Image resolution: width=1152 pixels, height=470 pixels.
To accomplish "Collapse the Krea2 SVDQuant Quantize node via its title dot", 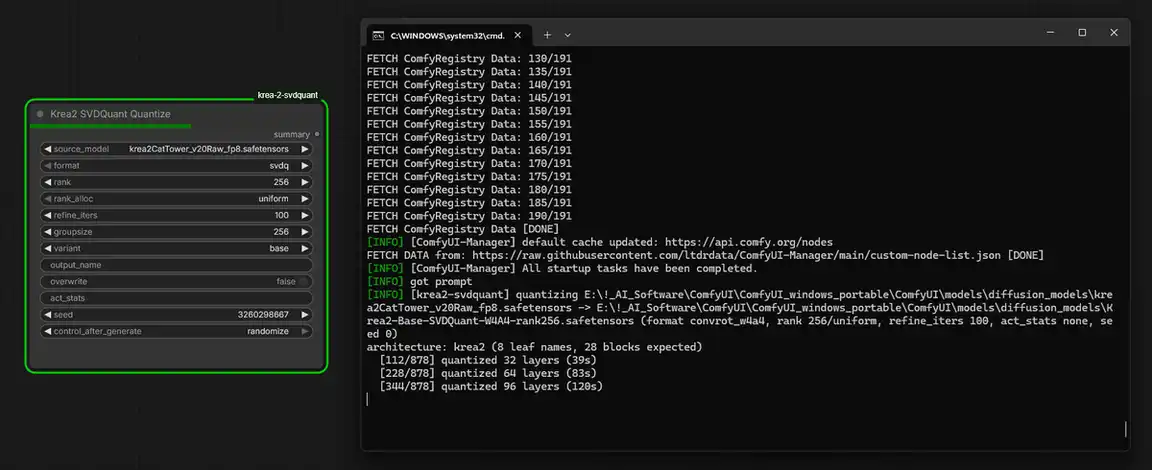I will click(40, 114).
